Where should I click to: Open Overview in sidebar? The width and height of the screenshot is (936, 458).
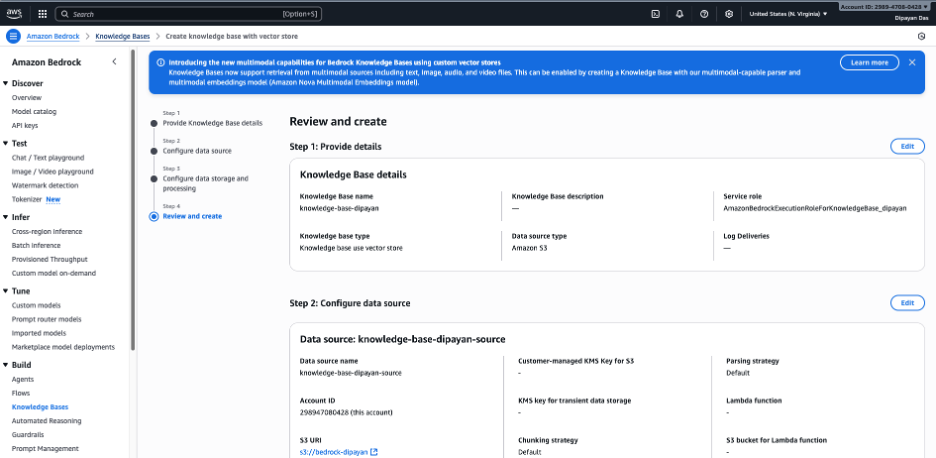pyautogui.click(x=27, y=97)
